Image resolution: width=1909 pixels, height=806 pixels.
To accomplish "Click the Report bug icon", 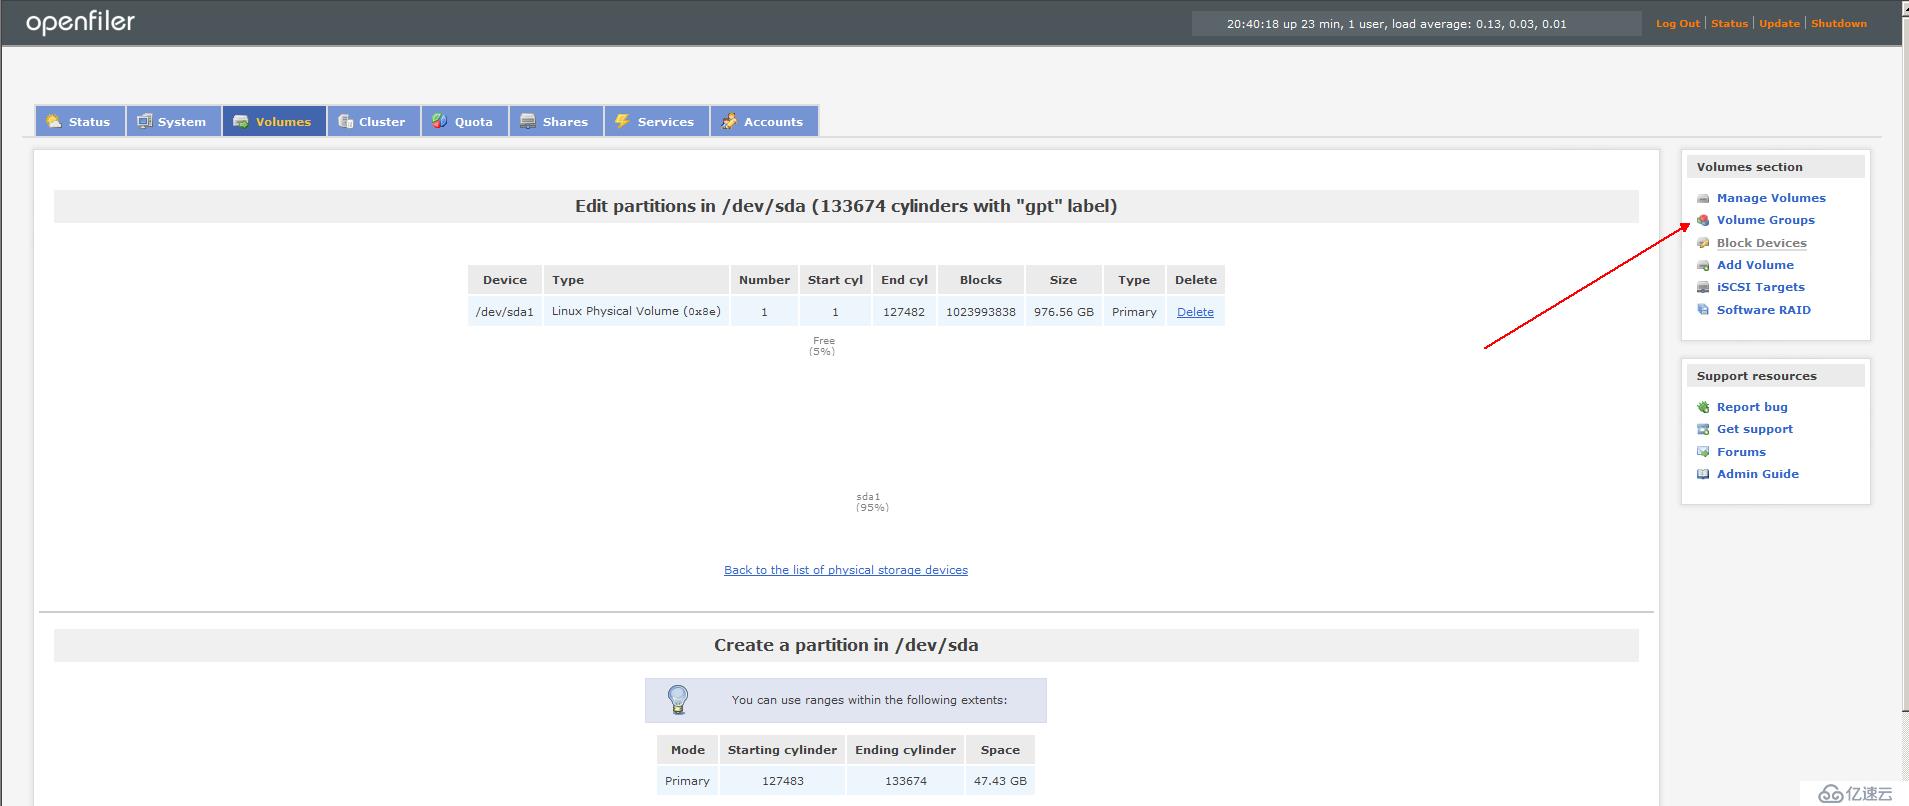I will point(1703,407).
